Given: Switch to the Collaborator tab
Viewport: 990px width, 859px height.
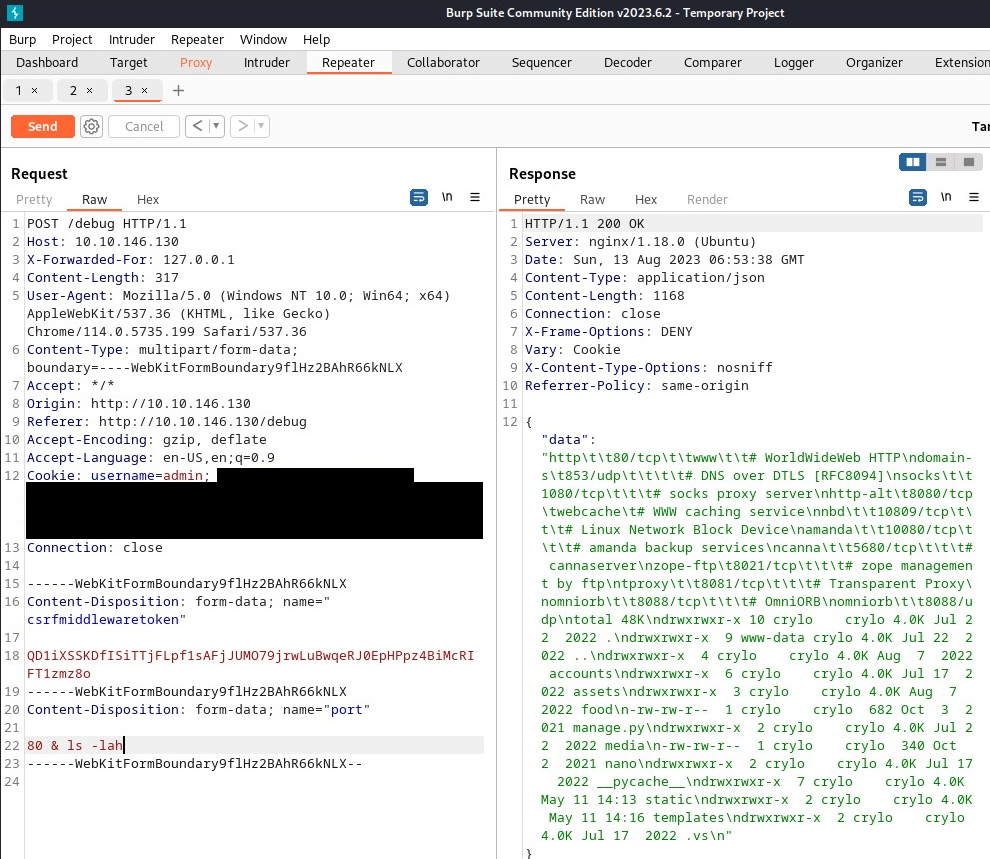Looking at the screenshot, I should (x=443, y=62).
